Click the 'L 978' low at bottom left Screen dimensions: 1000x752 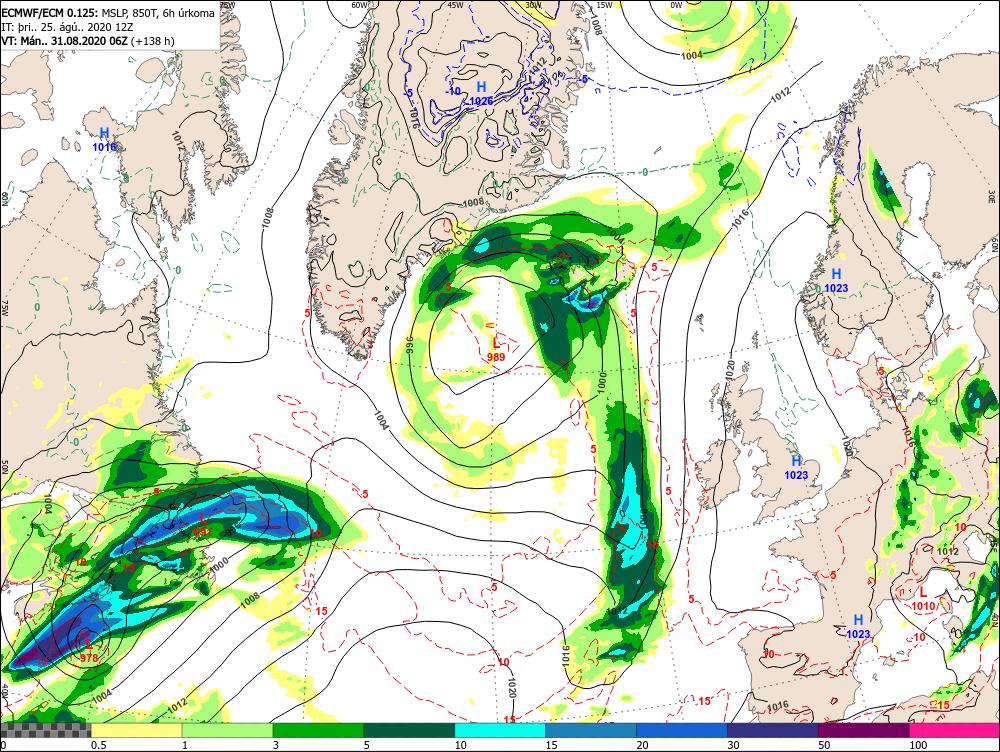tap(89, 651)
